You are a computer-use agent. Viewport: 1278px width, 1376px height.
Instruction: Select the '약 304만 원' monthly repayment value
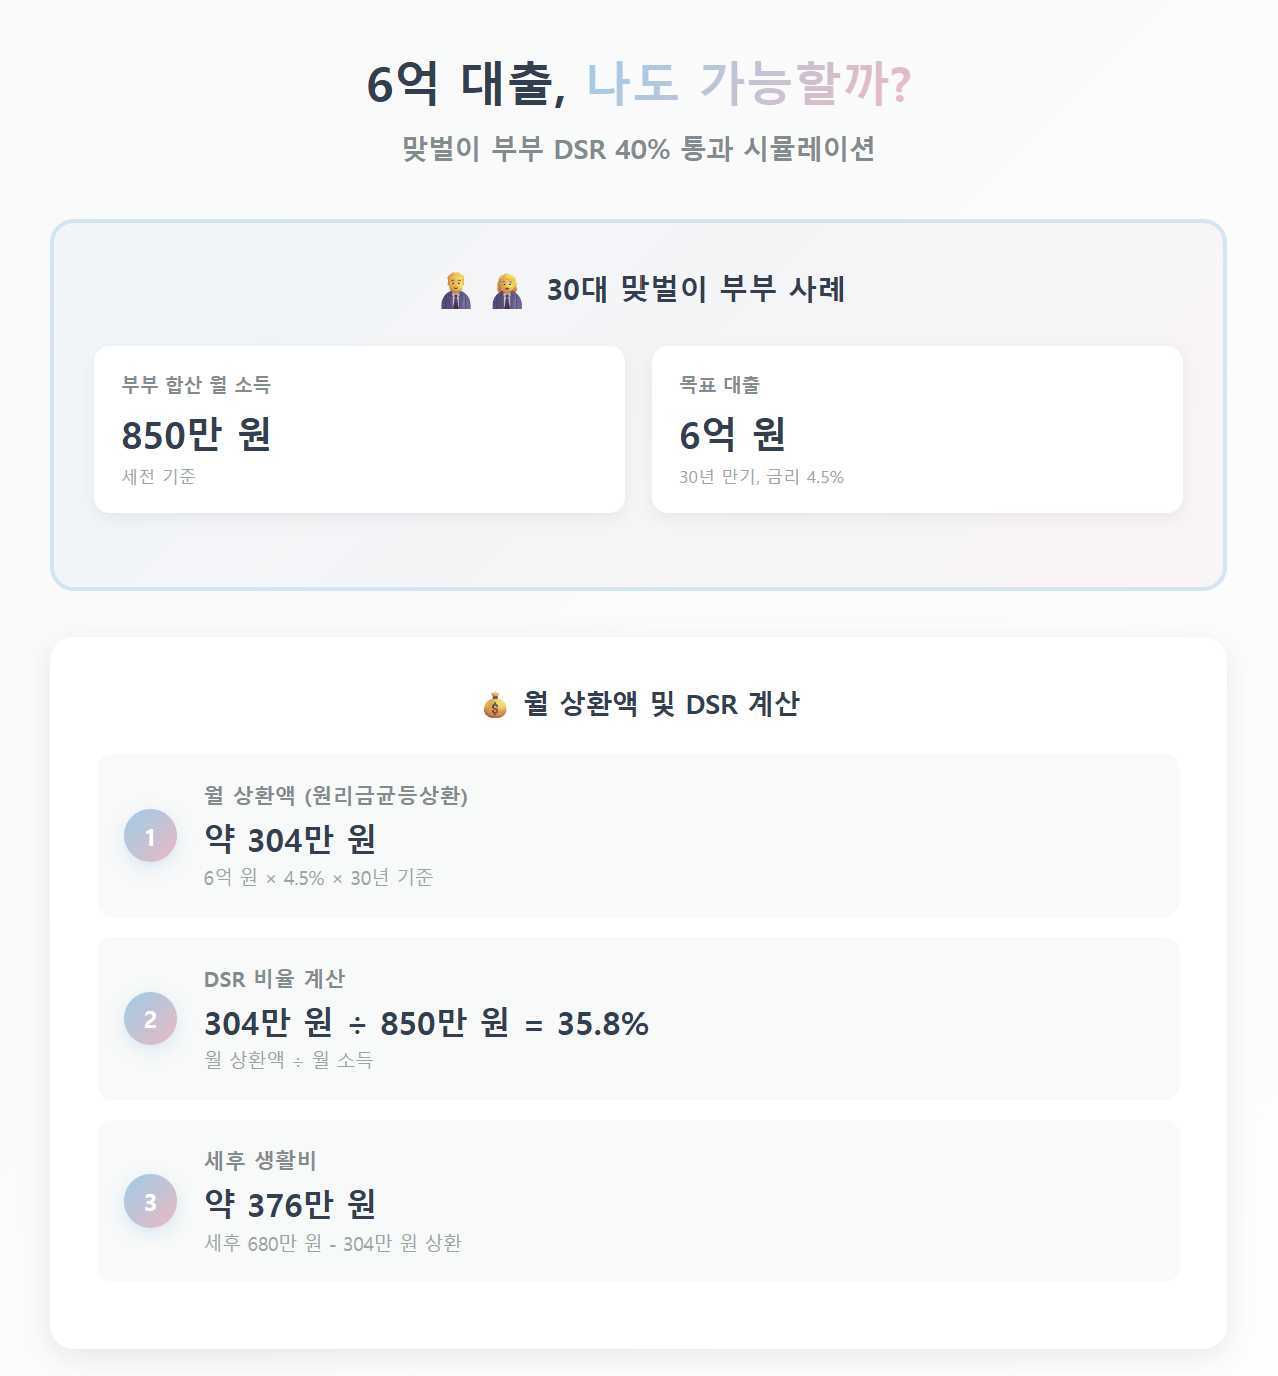[x=290, y=839]
